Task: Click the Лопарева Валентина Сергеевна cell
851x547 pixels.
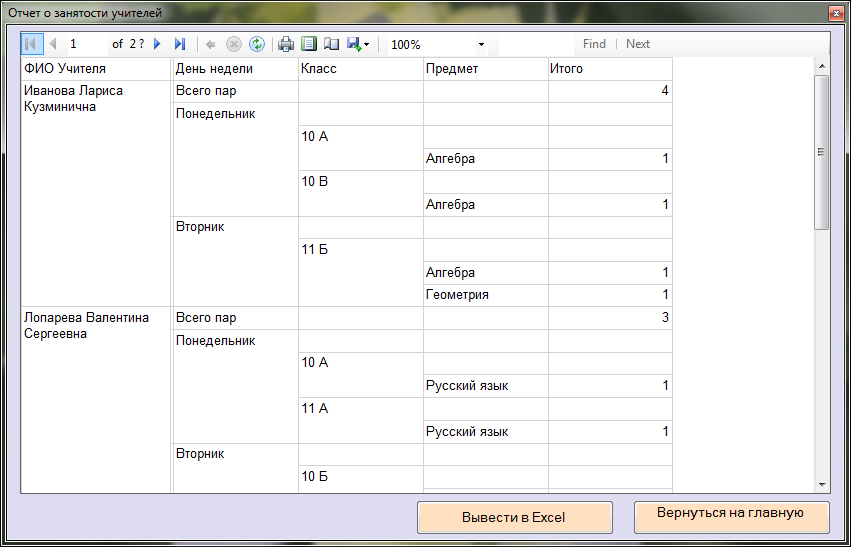Action: click(x=96, y=400)
